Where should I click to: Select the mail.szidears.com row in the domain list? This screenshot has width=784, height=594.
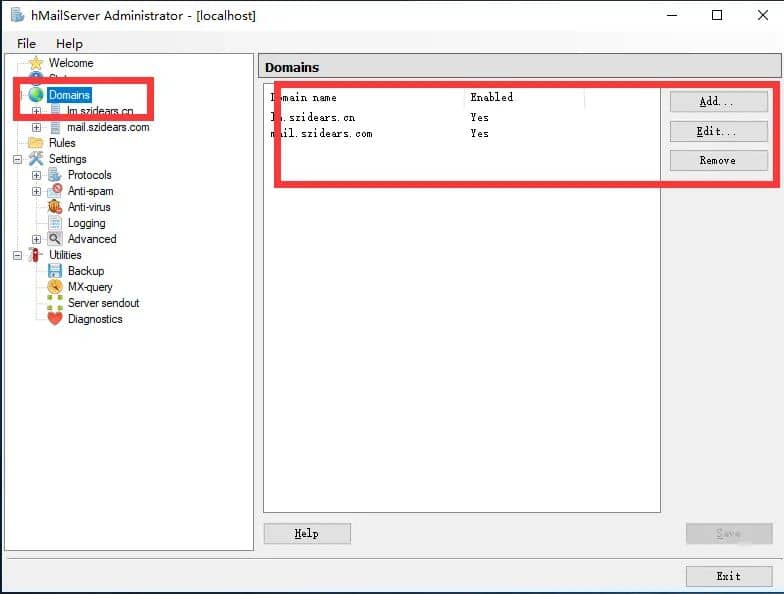click(321, 133)
